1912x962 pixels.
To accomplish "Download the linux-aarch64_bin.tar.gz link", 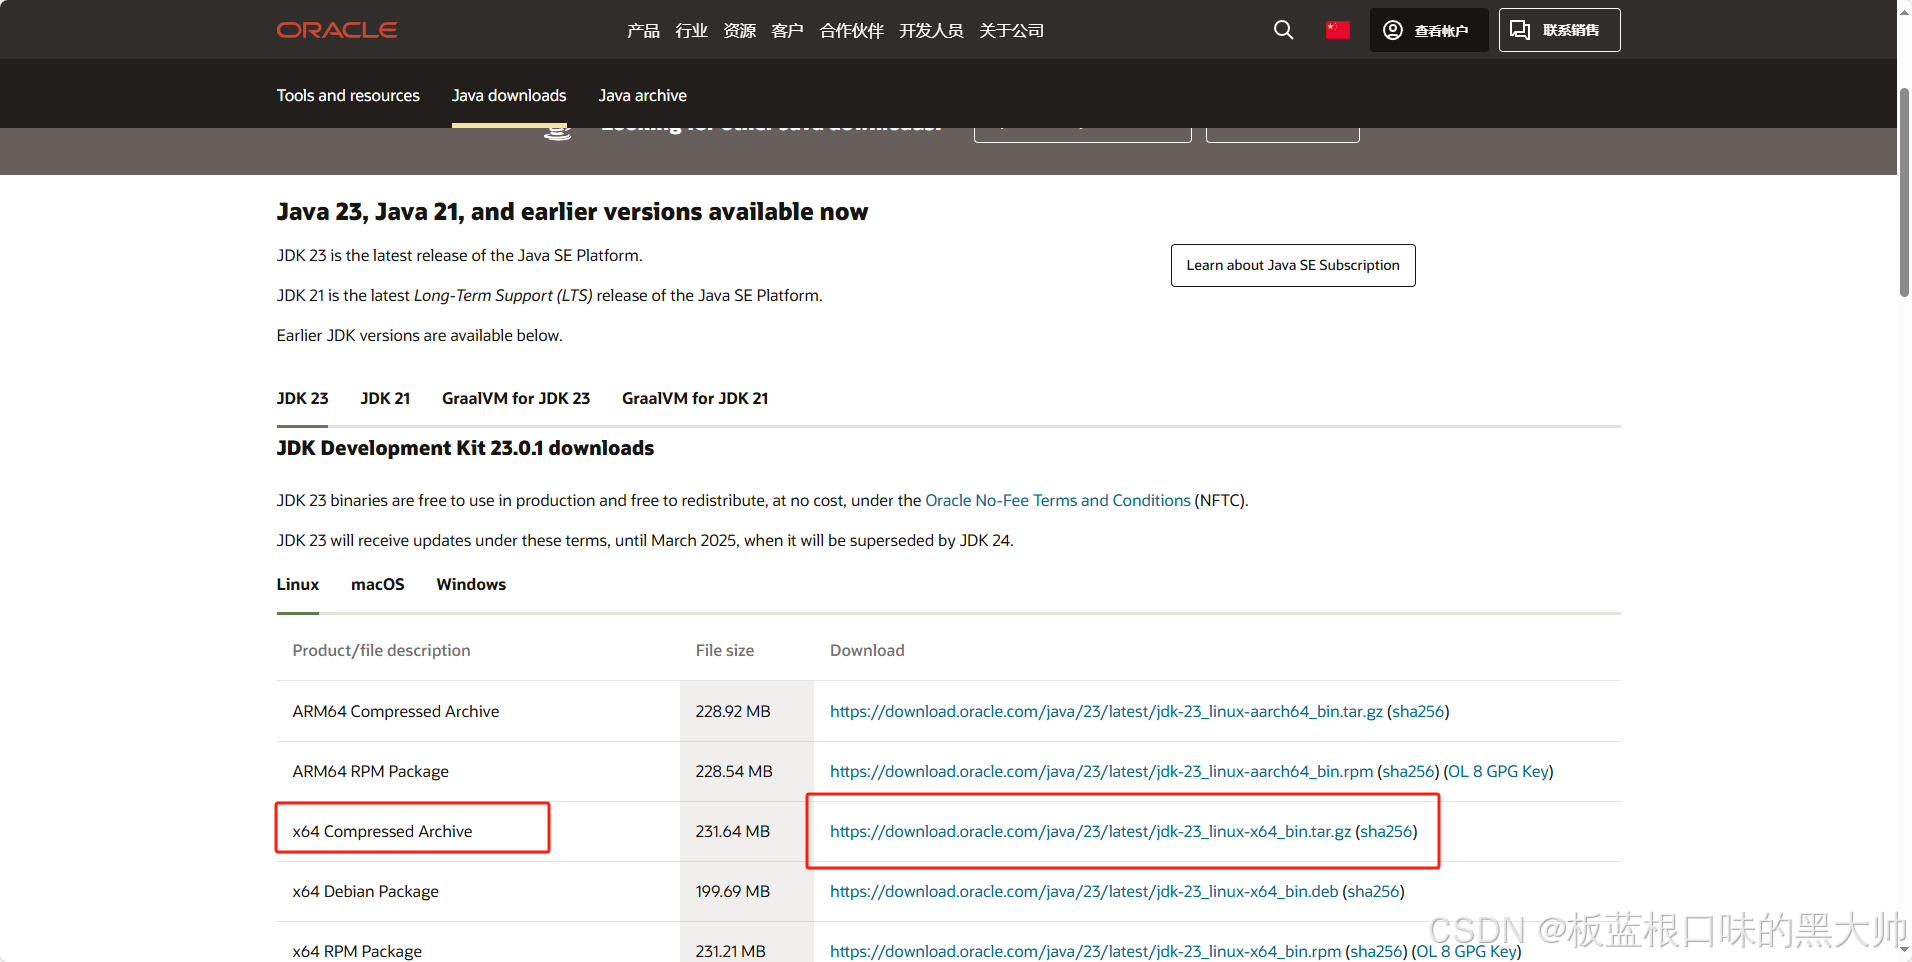I will [x=1106, y=711].
